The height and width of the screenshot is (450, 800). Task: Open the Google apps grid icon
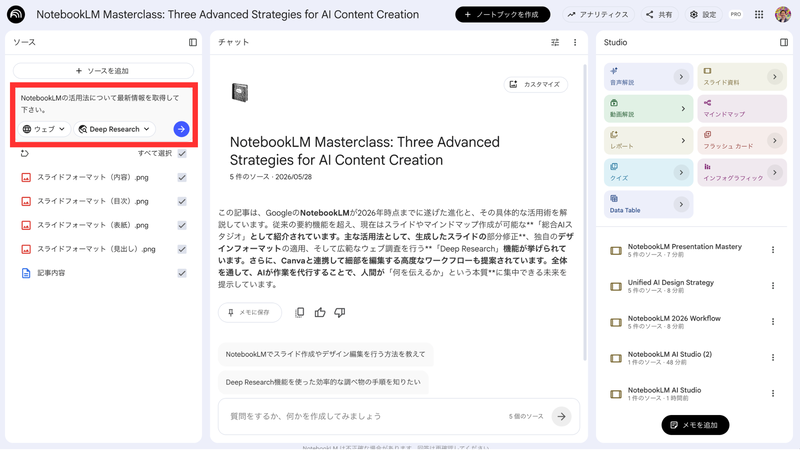tap(759, 14)
